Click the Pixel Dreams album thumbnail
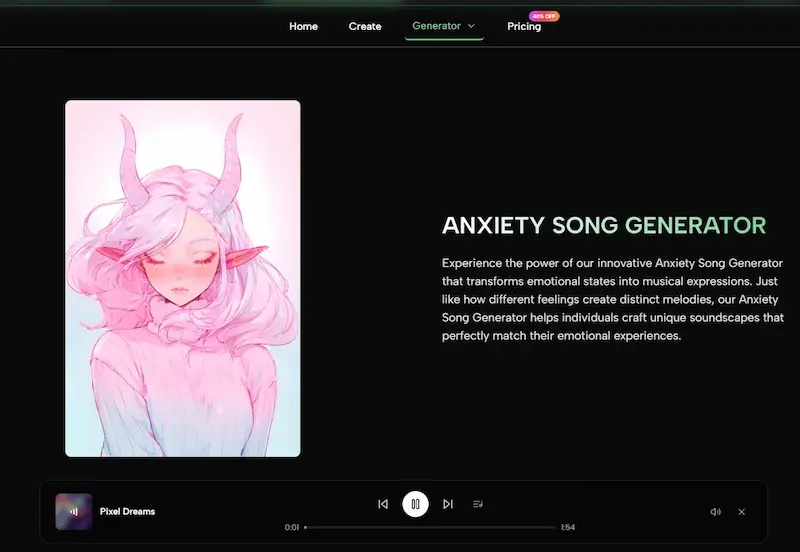This screenshot has height=552, width=800. point(74,512)
